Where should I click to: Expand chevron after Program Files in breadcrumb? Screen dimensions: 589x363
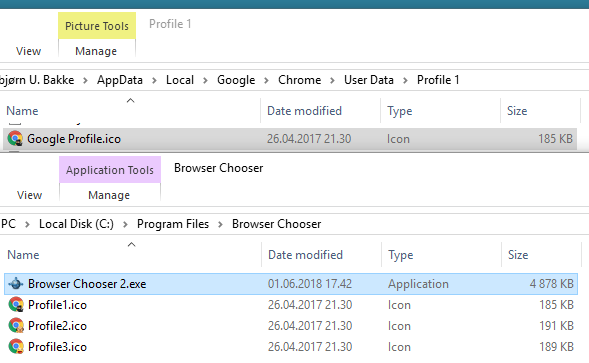coord(220,224)
